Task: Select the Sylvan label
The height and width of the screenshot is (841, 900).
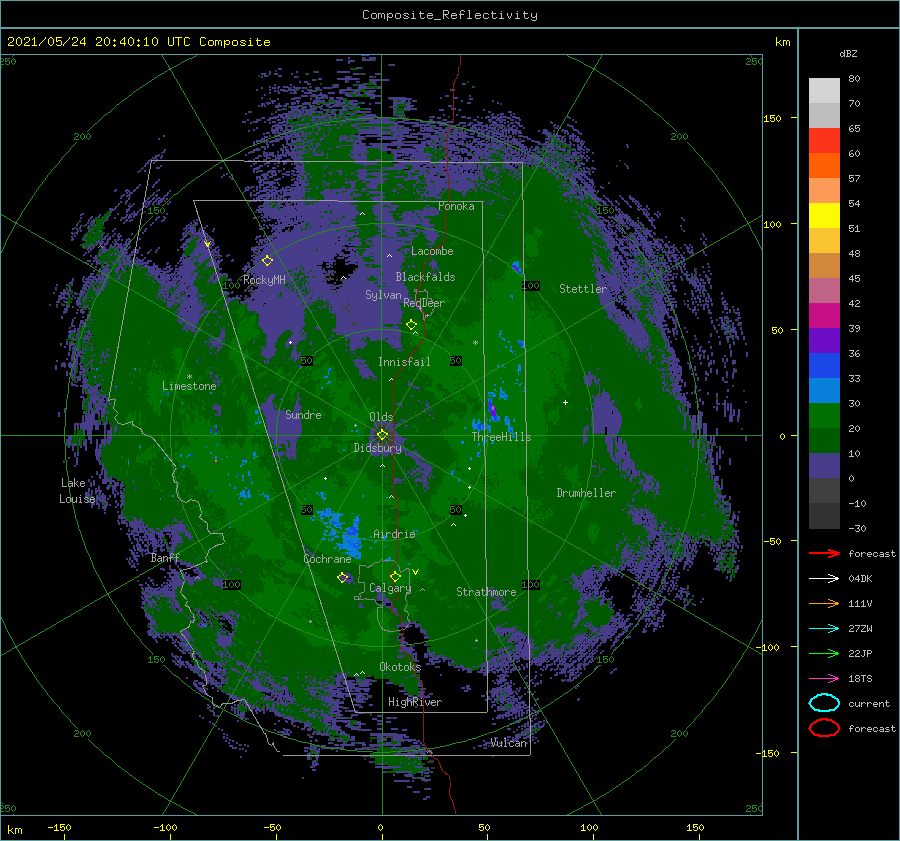Action: [x=383, y=295]
